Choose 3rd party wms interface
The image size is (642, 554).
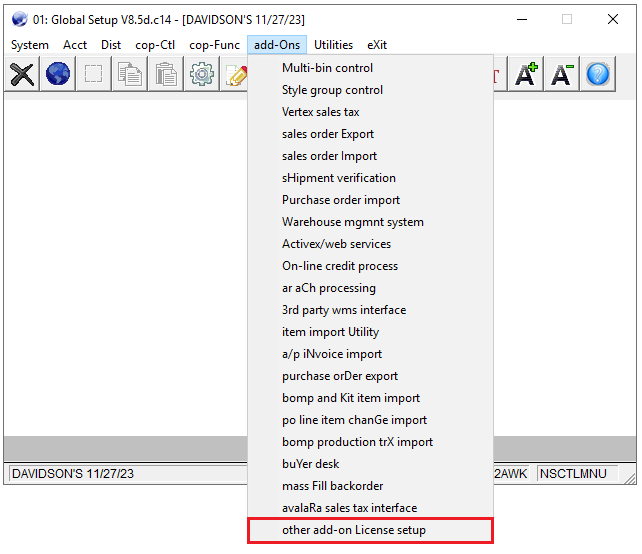click(371, 310)
